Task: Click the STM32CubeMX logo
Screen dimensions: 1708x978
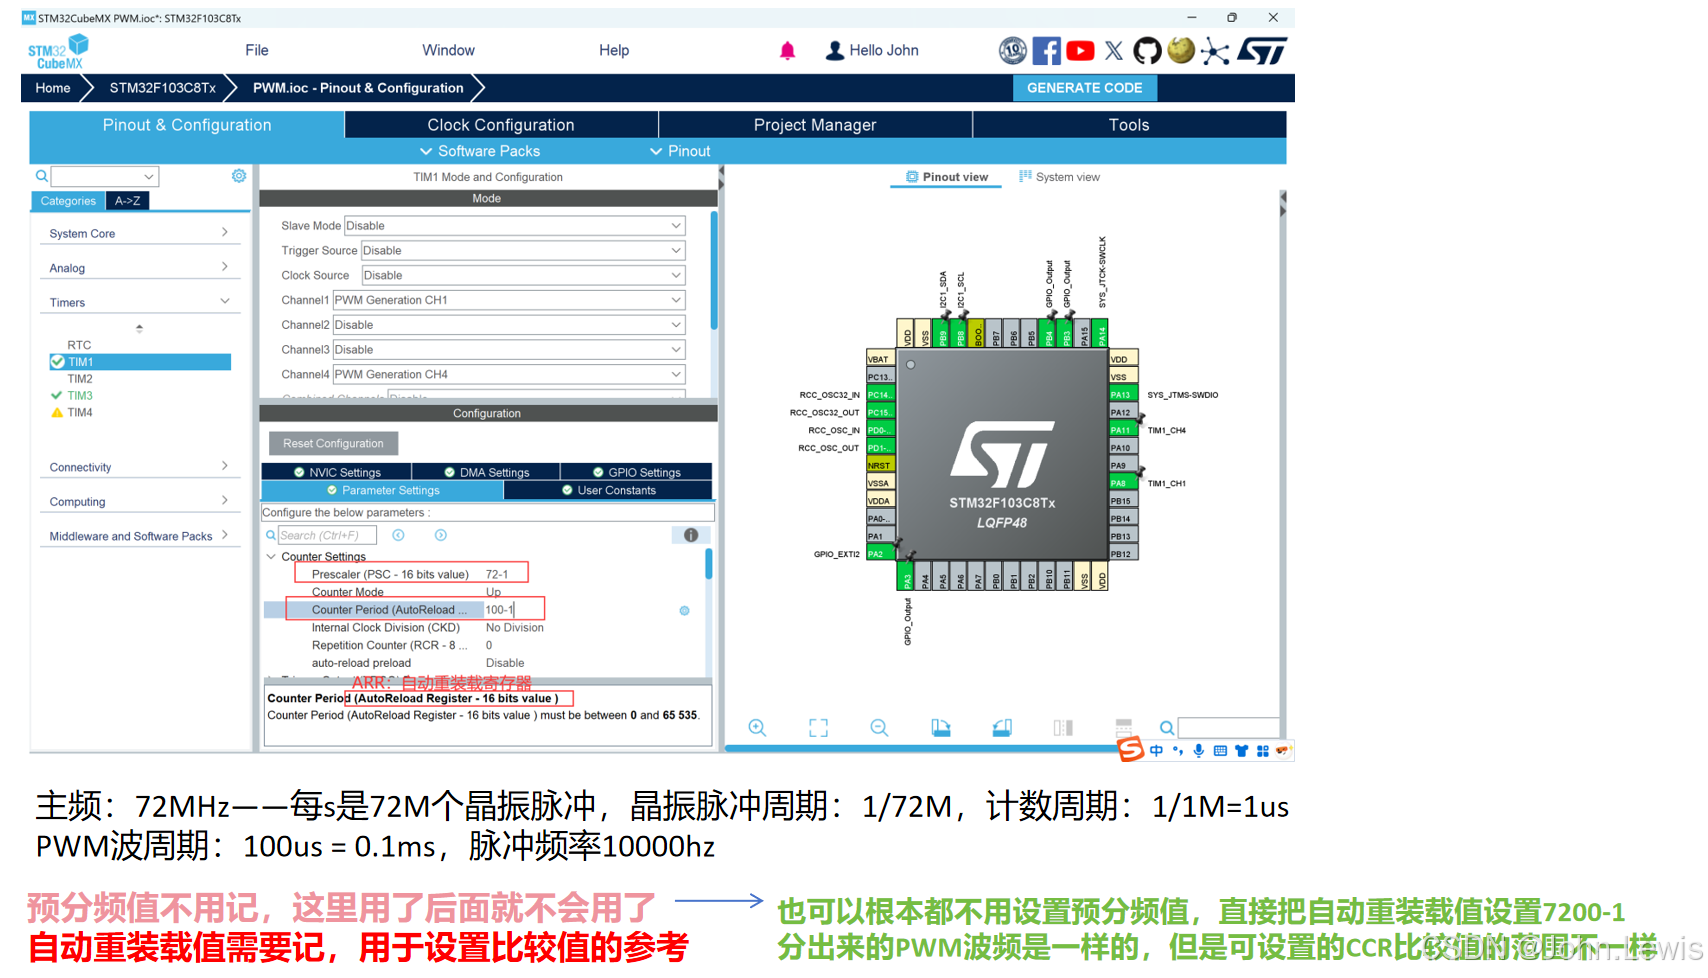Action: (58, 52)
